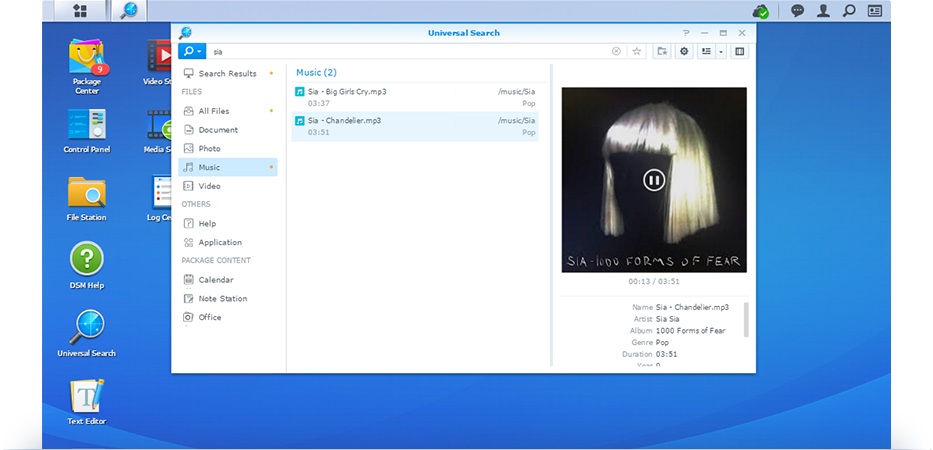Click the Name value Sia - Chandelier.mp3

pyautogui.click(x=692, y=307)
